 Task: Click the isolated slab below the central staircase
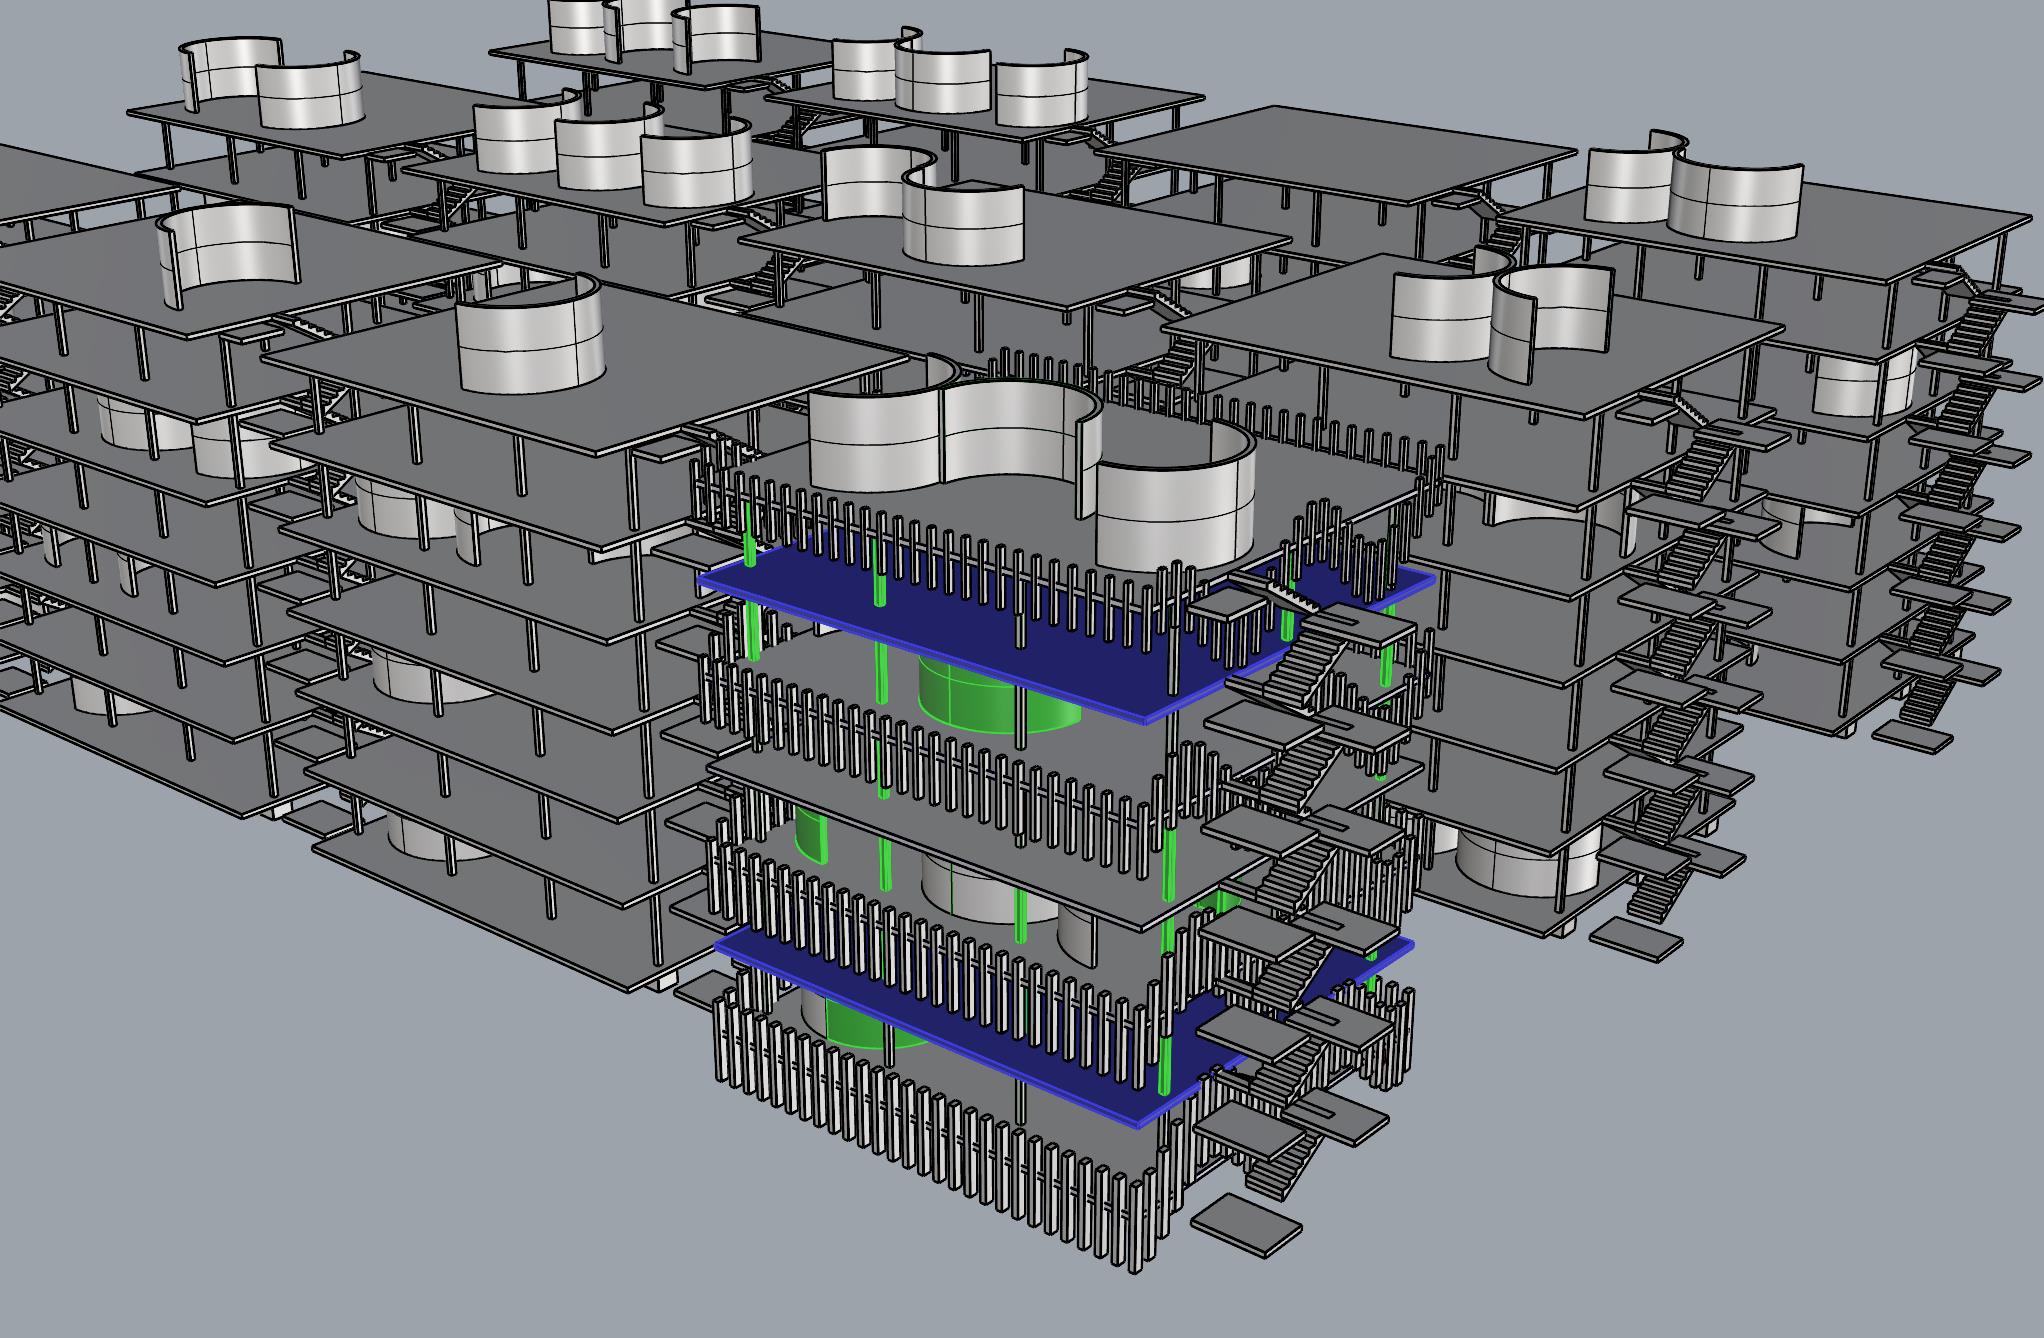tap(1247, 1227)
